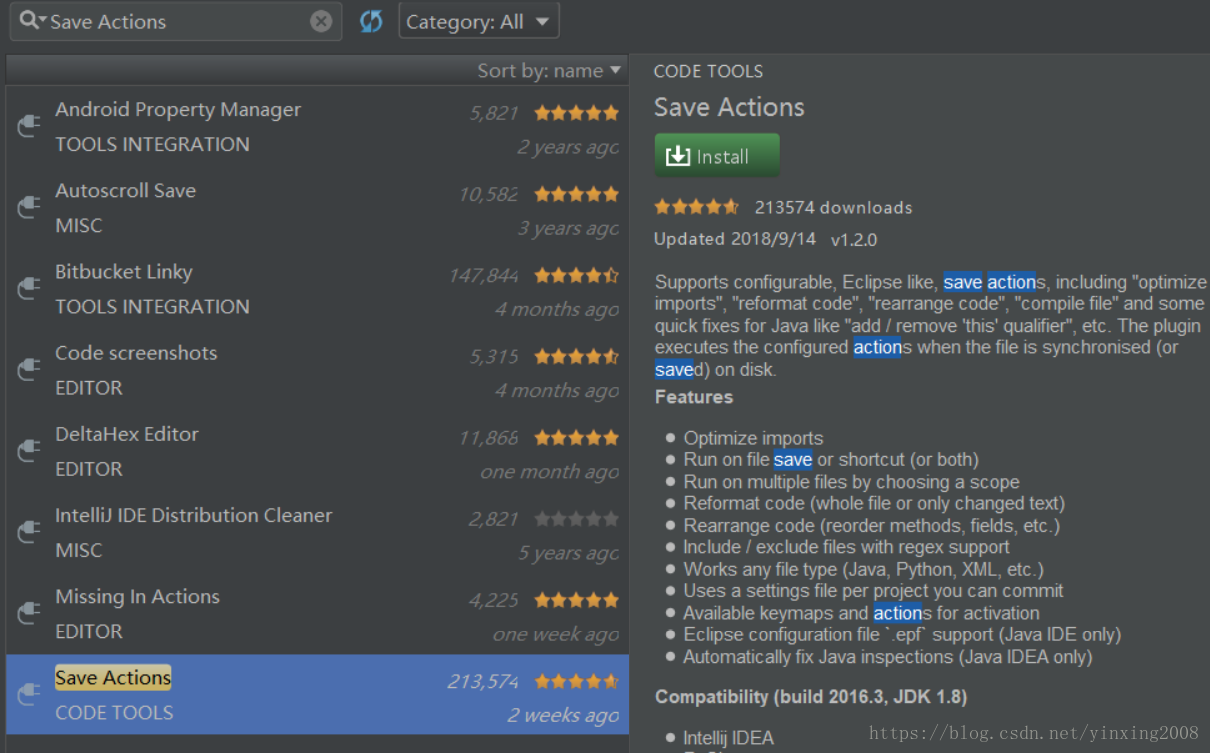Reload the plugin list with refresh icon
1210x753 pixels.
pyautogui.click(x=371, y=21)
